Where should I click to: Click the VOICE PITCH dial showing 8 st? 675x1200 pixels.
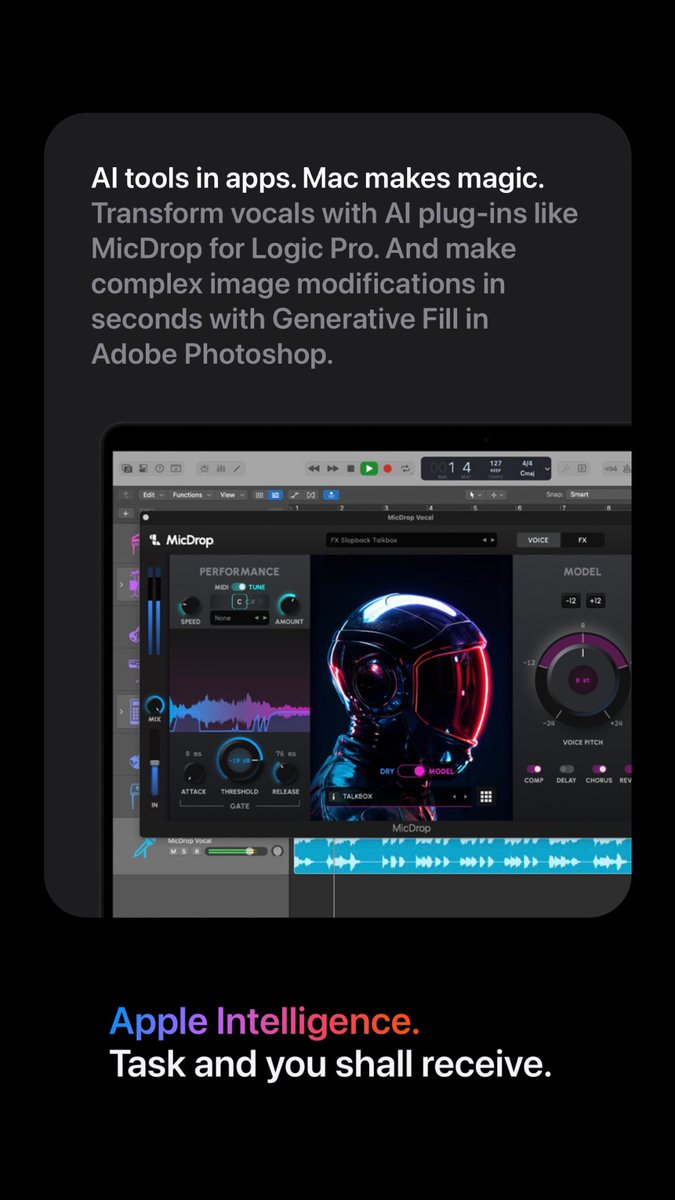coord(582,680)
